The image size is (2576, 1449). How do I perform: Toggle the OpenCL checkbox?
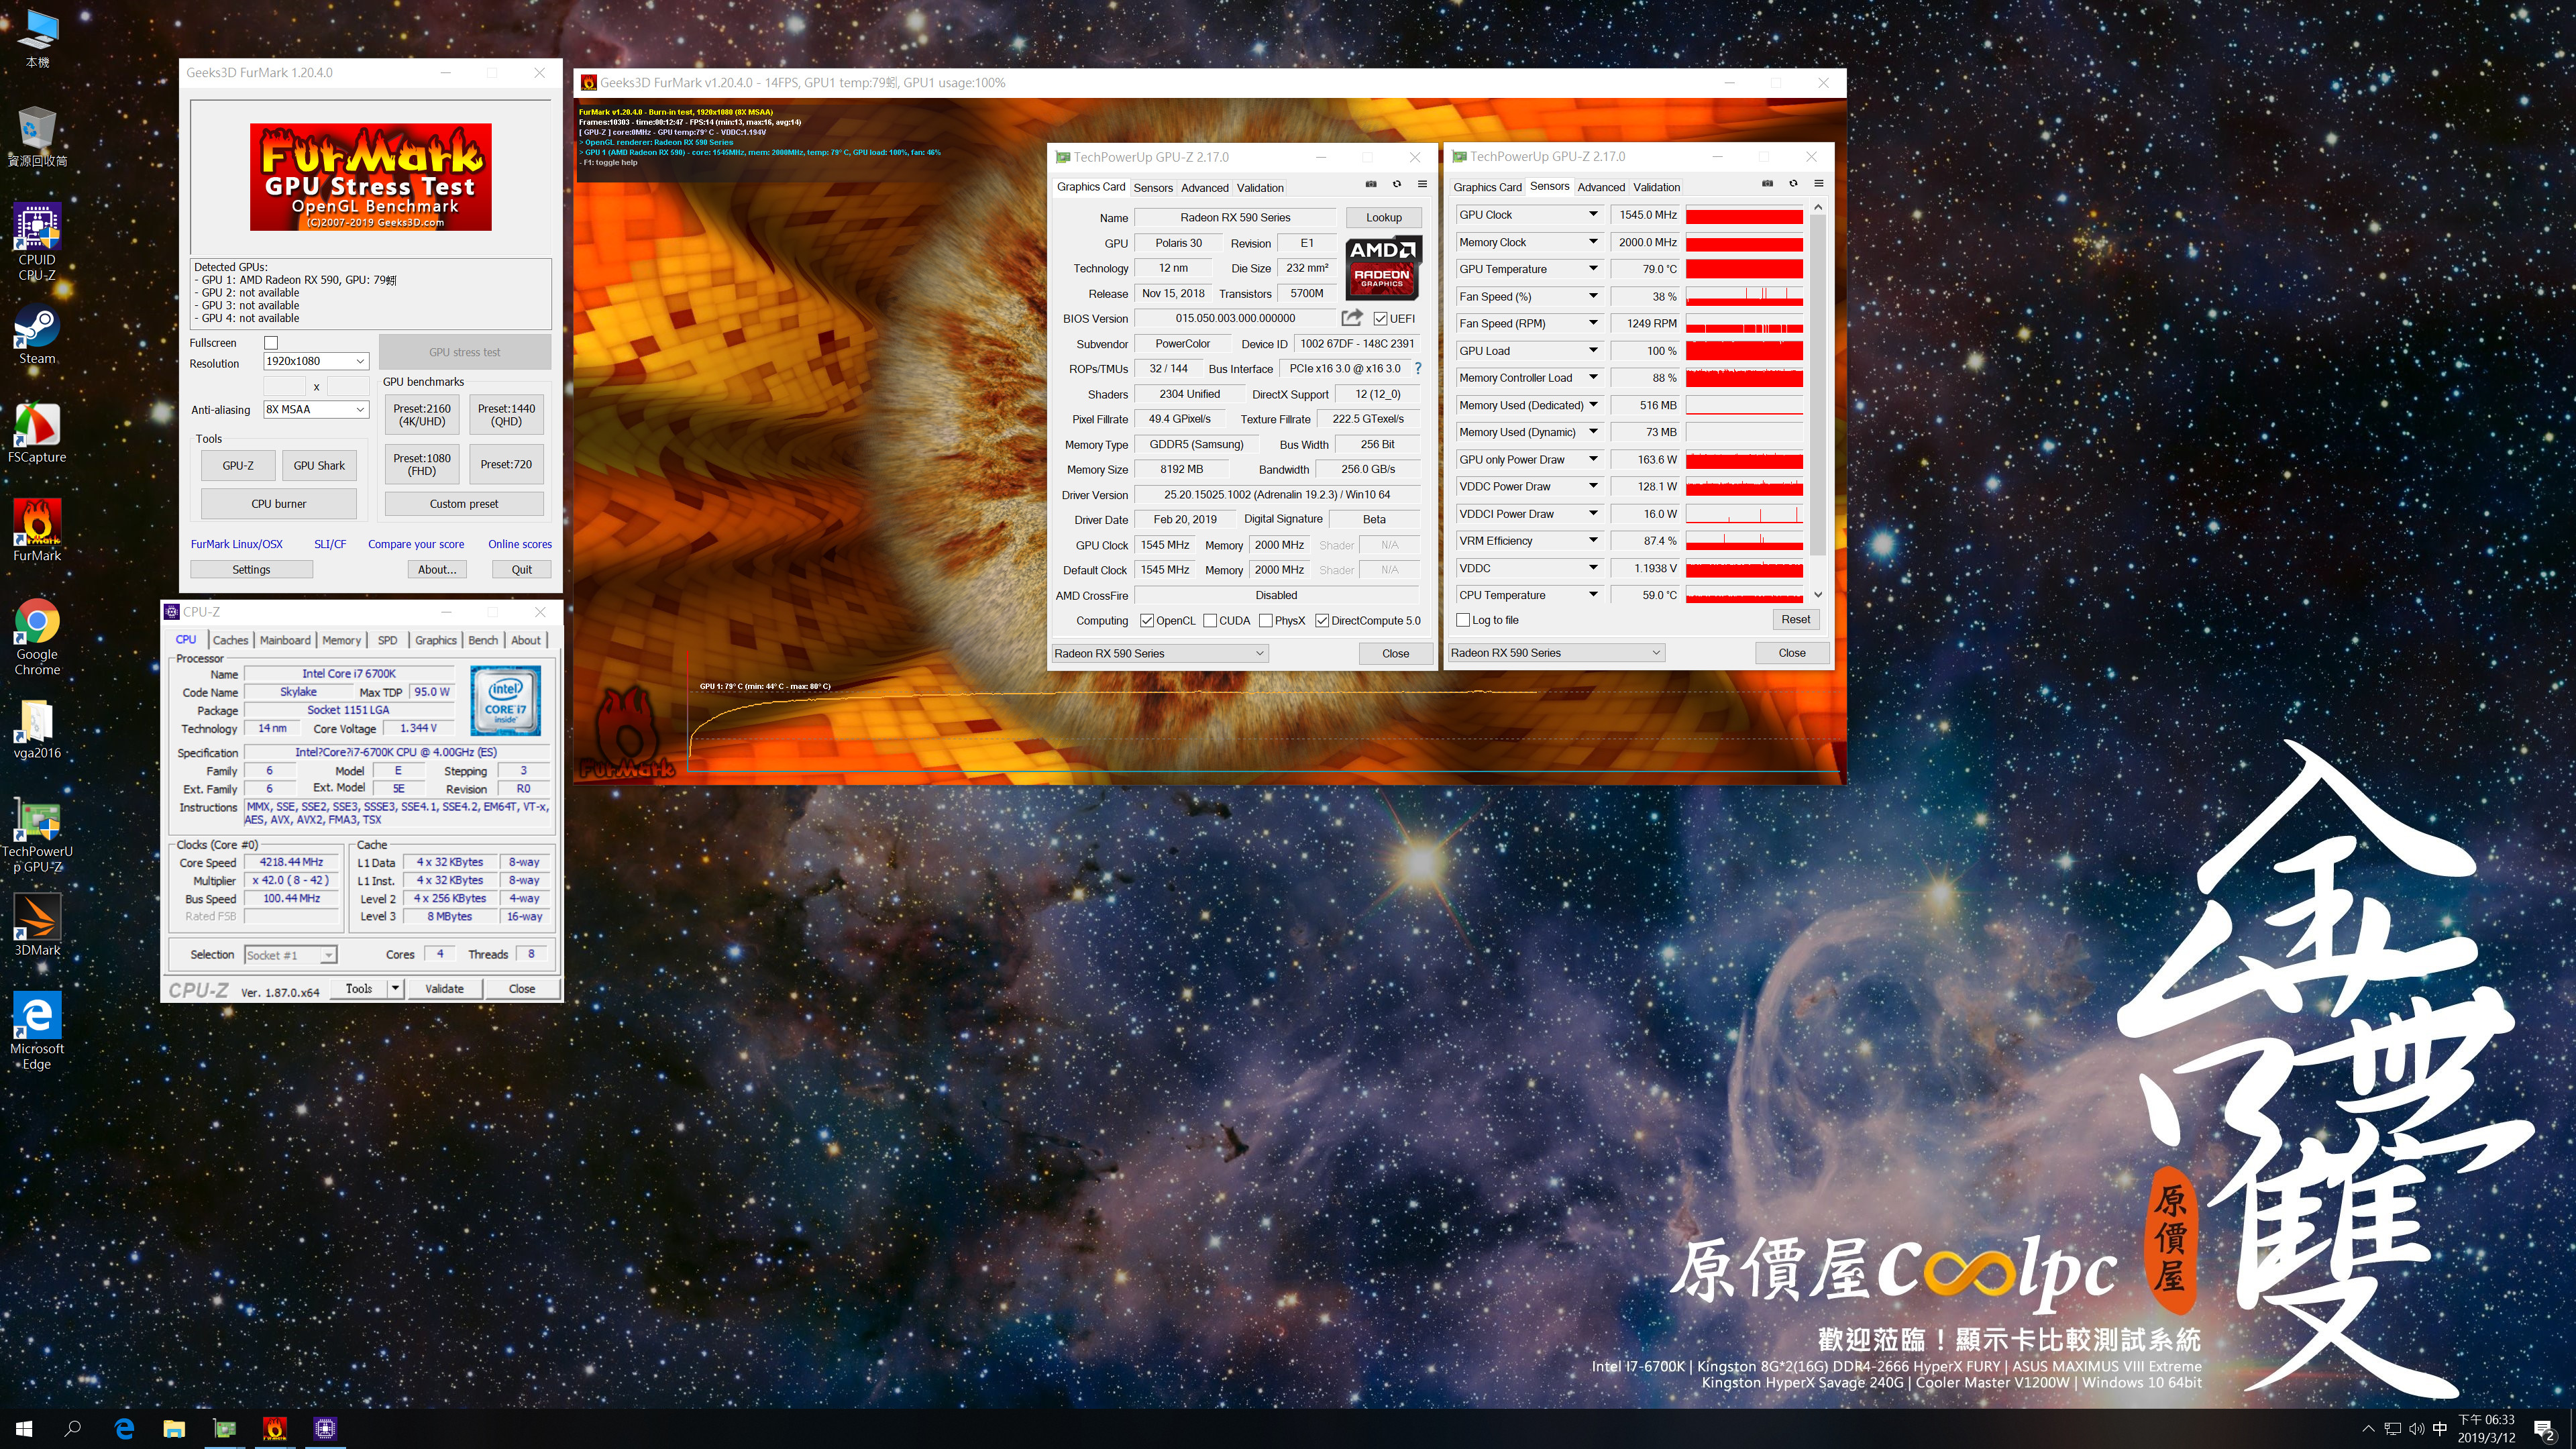[x=1147, y=621]
